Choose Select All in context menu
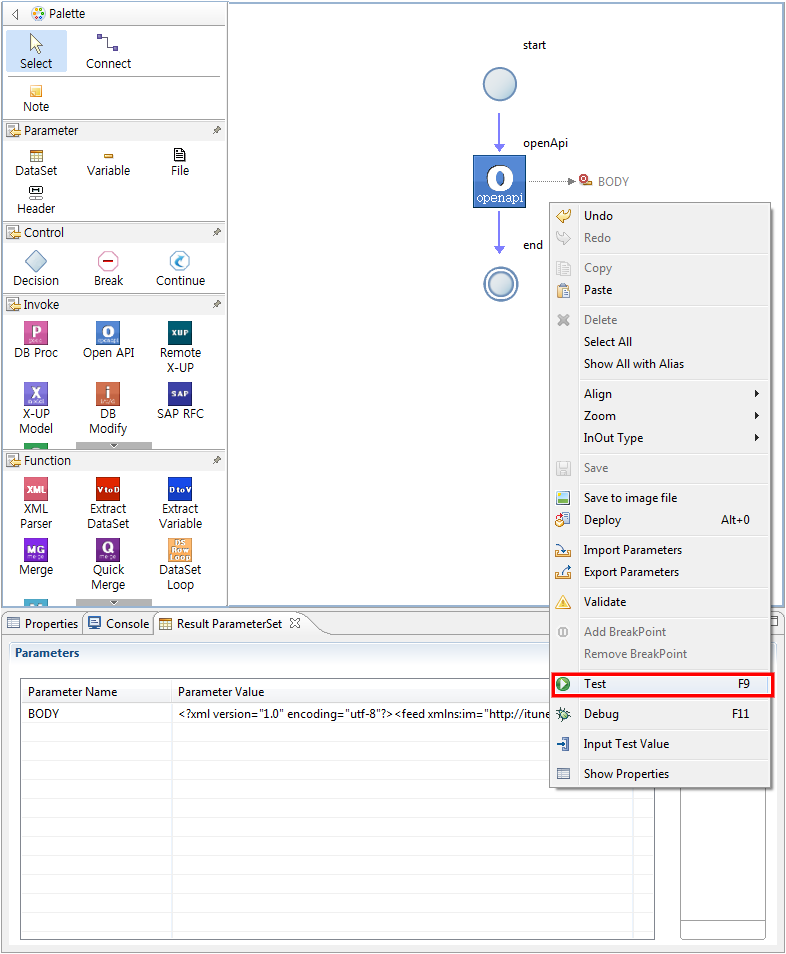 pyautogui.click(x=660, y=341)
